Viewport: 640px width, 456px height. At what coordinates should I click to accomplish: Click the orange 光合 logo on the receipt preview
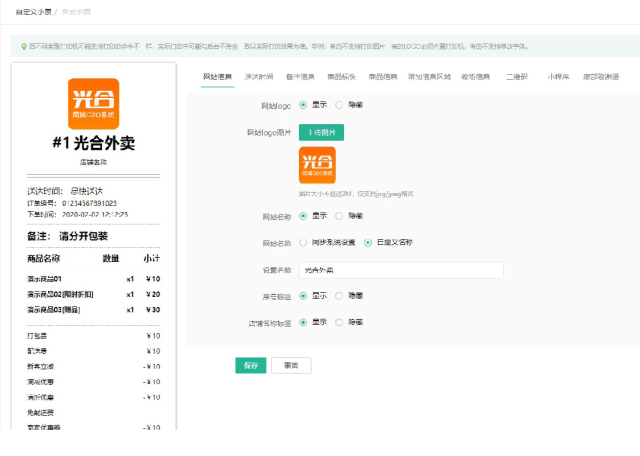(x=93, y=104)
